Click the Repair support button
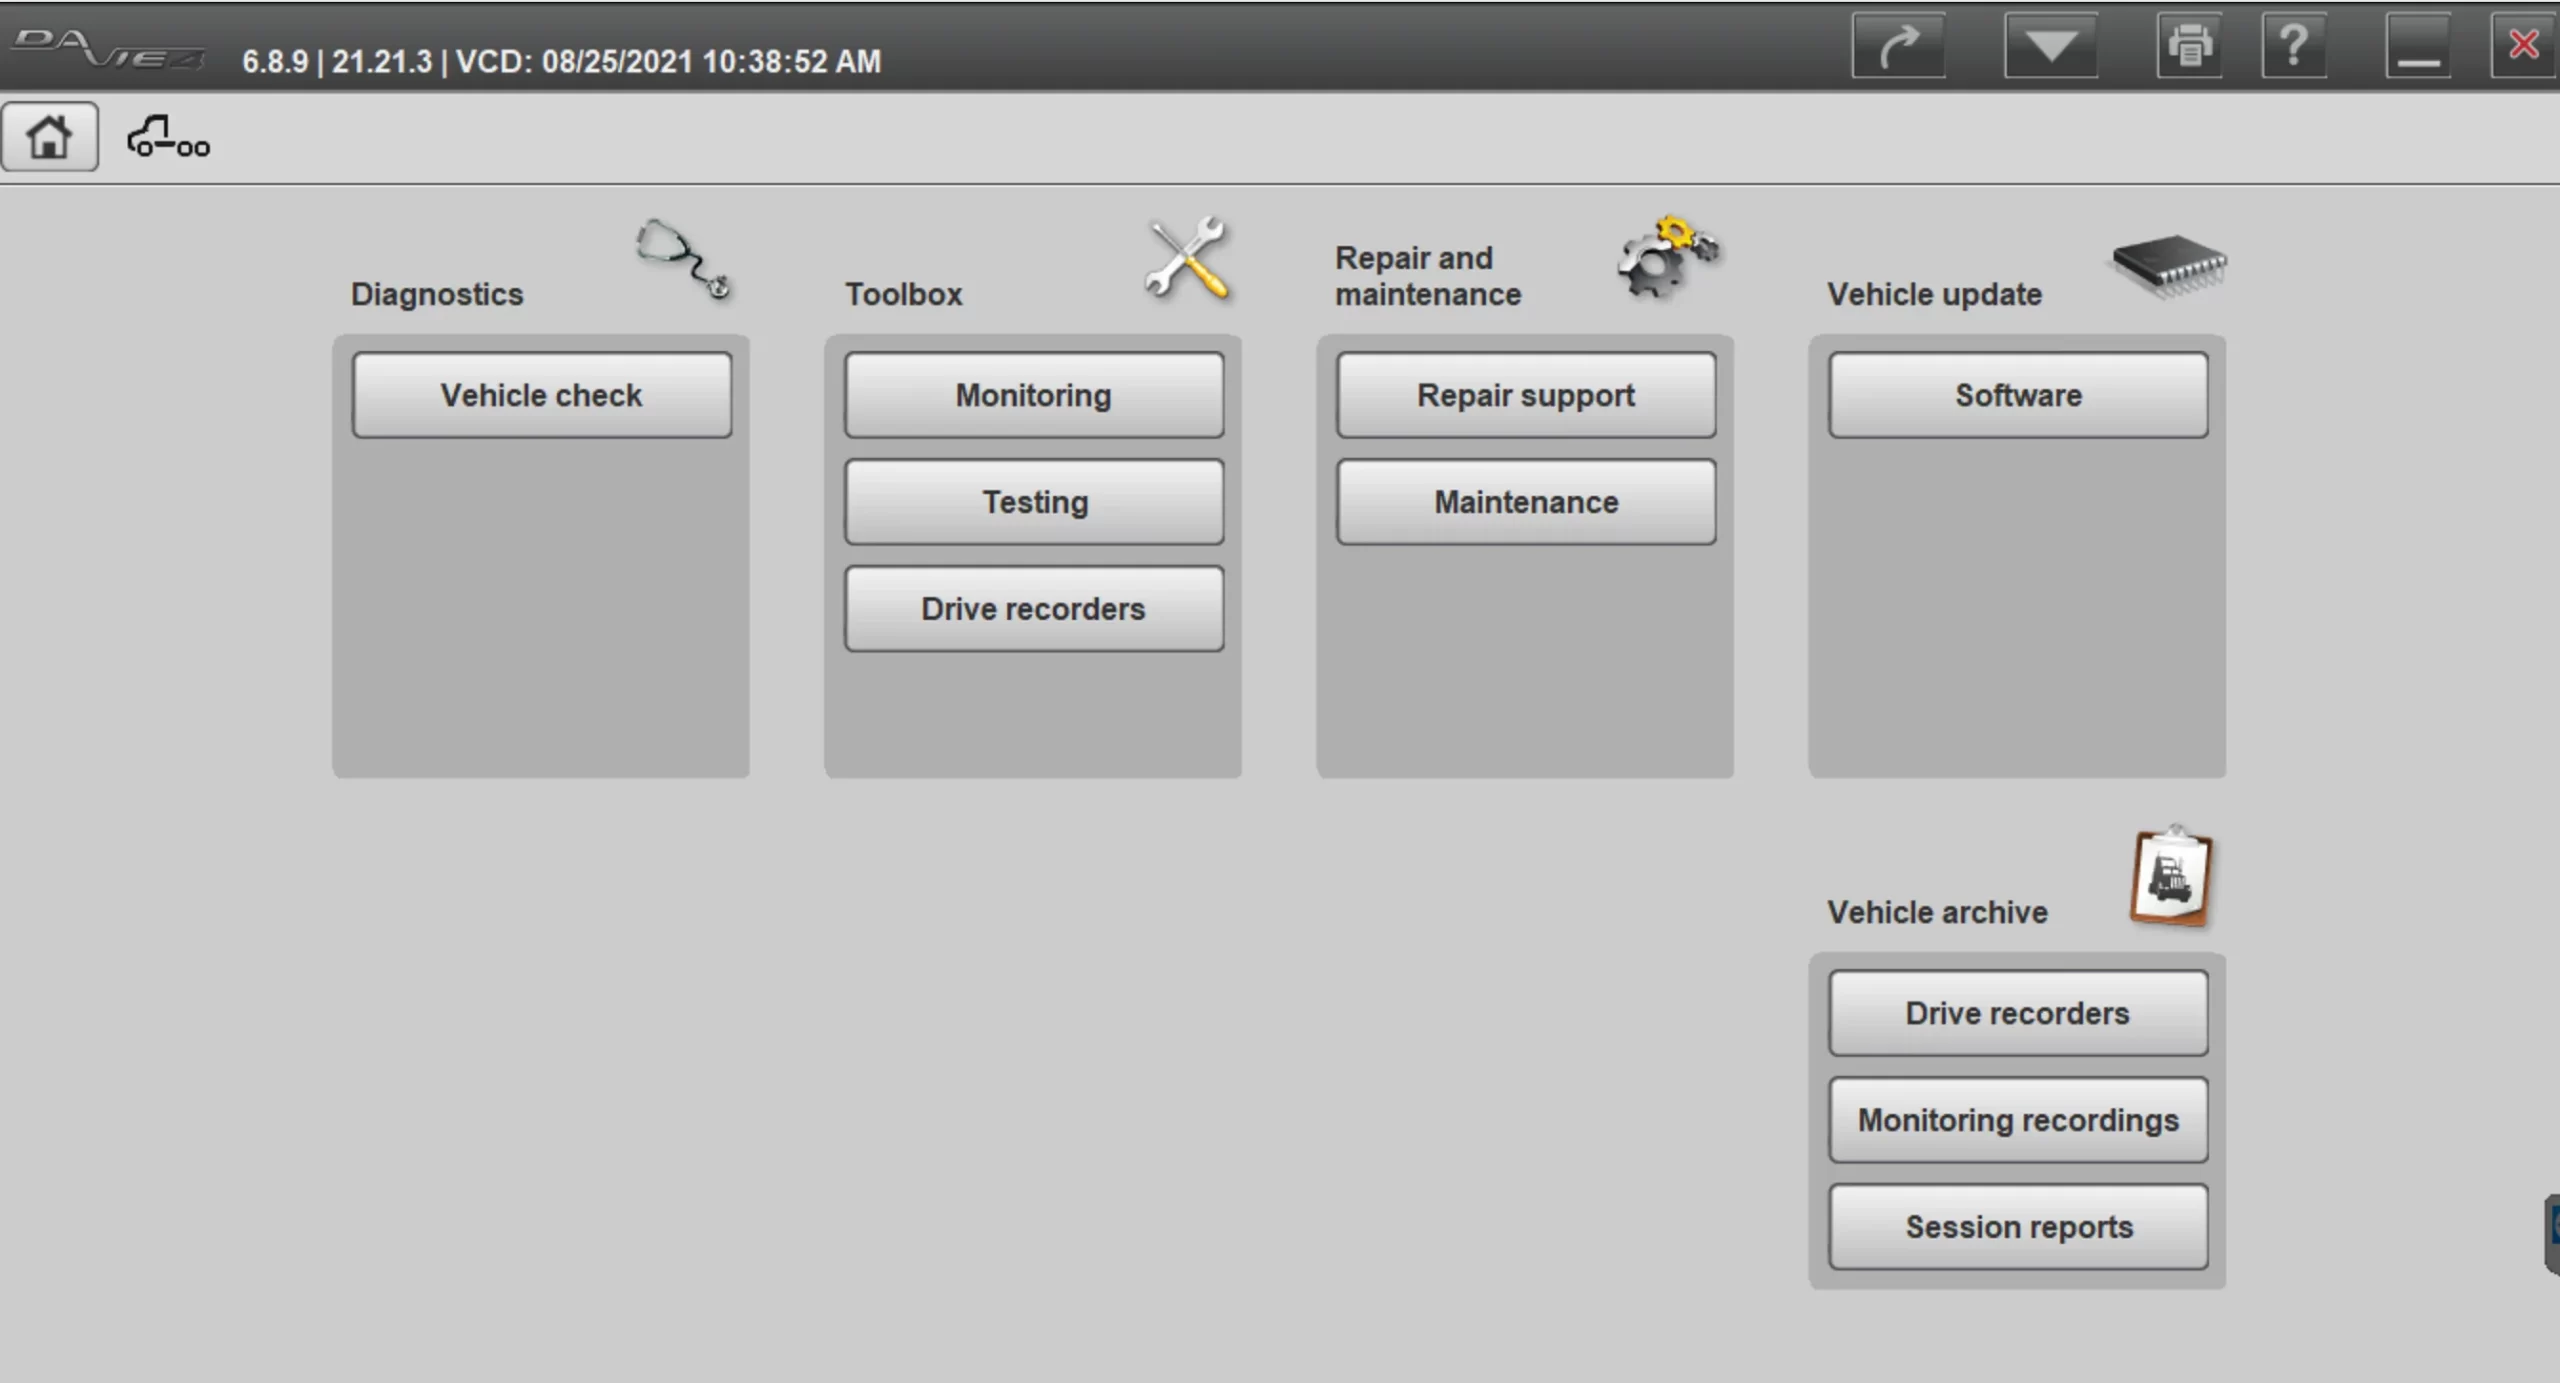This screenshot has width=2560, height=1383. (x=1525, y=395)
